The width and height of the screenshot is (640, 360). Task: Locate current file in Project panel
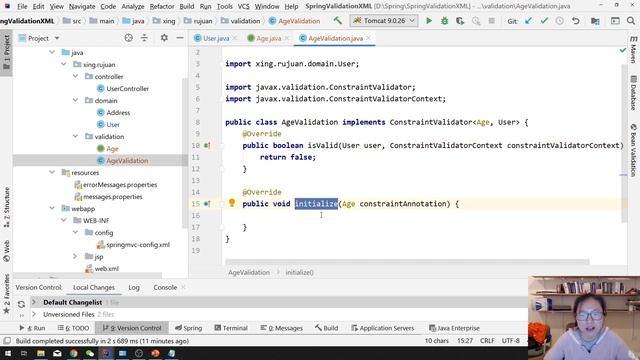coord(129,38)
